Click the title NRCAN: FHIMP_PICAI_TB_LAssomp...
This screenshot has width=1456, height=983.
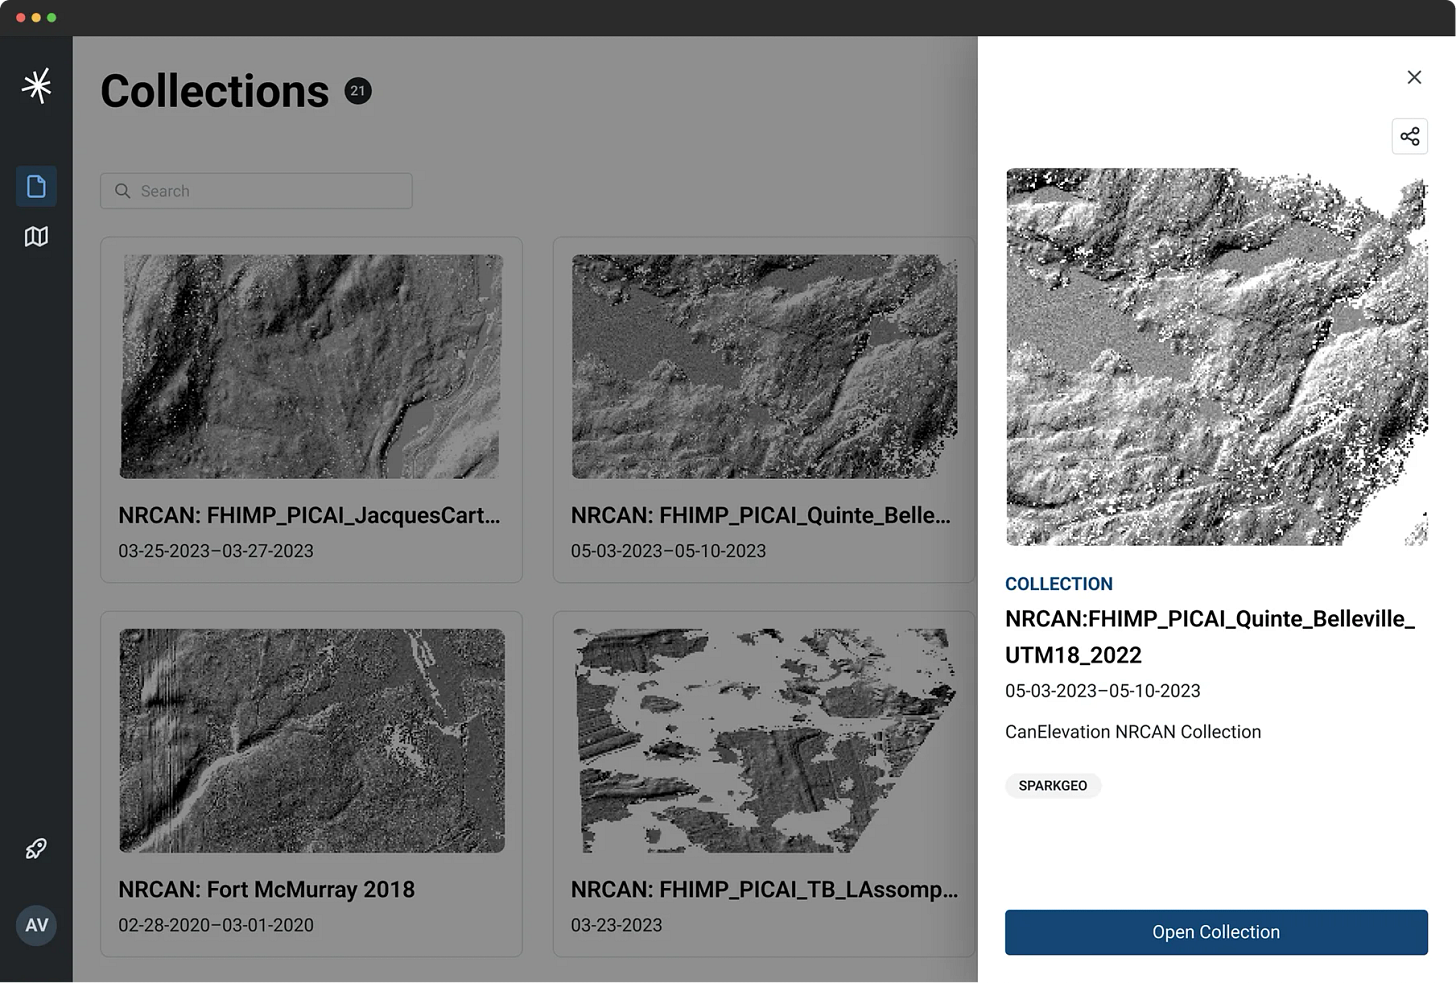click(x=764, y=889)
